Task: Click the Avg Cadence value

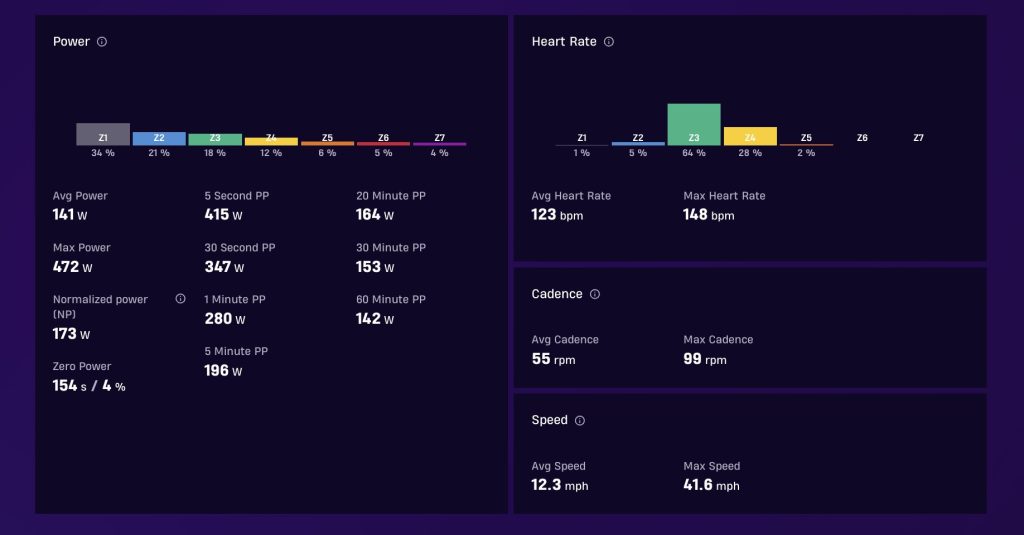Action: [x=553, y=359]
